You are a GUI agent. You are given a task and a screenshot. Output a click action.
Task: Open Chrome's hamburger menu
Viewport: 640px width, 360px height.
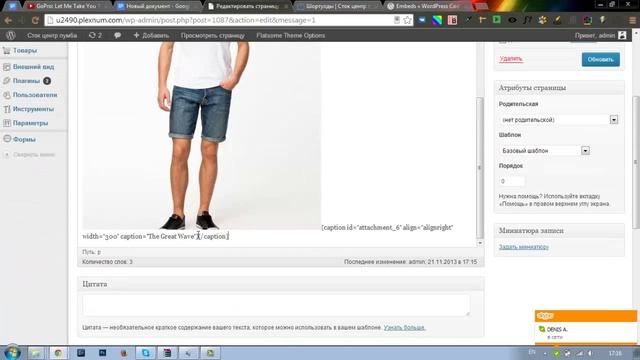(x=633, y=20)
